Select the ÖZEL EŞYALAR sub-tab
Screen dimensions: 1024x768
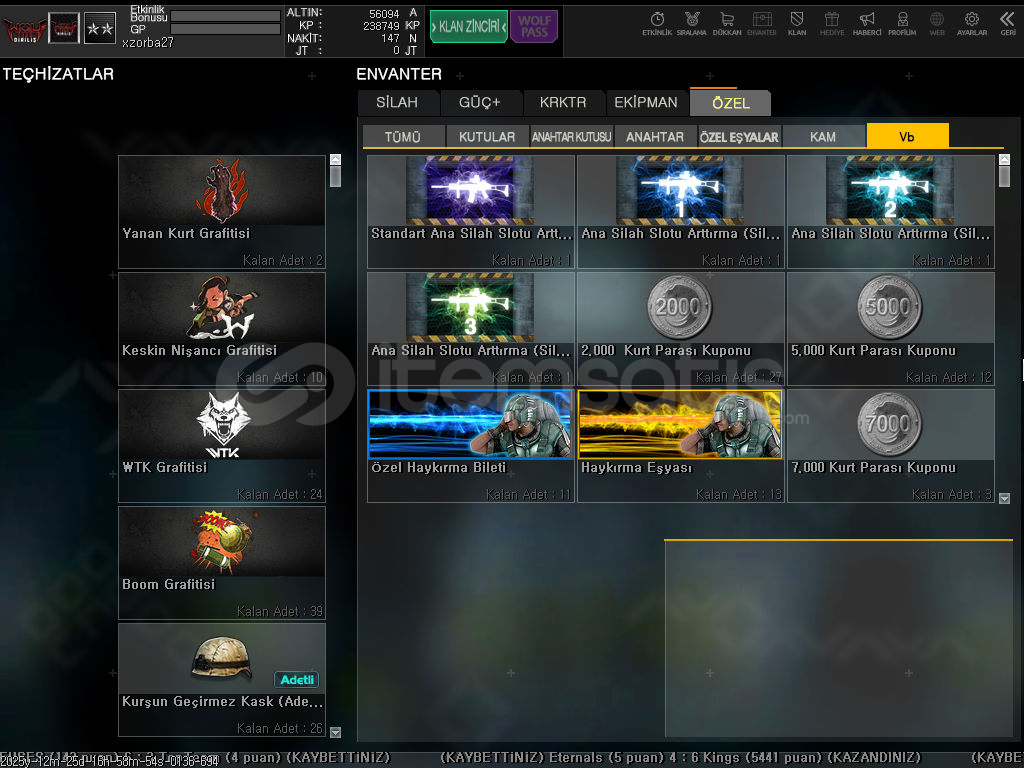tap(739, 136)
